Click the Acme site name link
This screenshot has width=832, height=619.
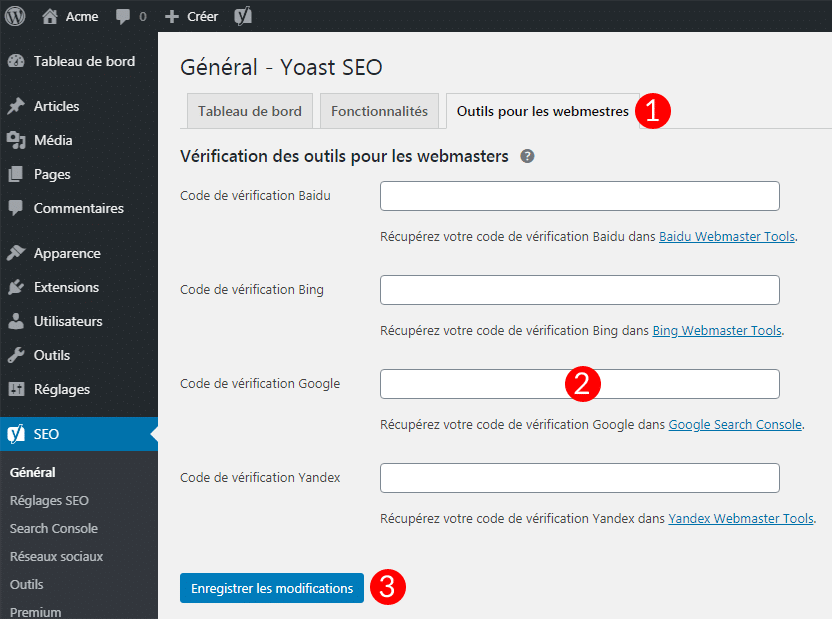click(x=82, y=16)
